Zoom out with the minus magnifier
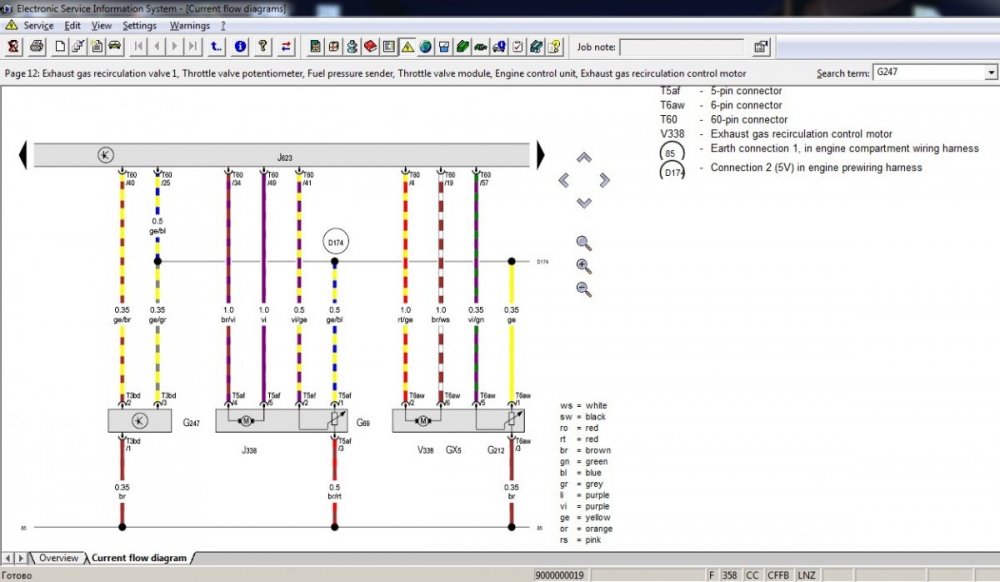Screen dimensions: 1000x582 [x=584, y=289]
